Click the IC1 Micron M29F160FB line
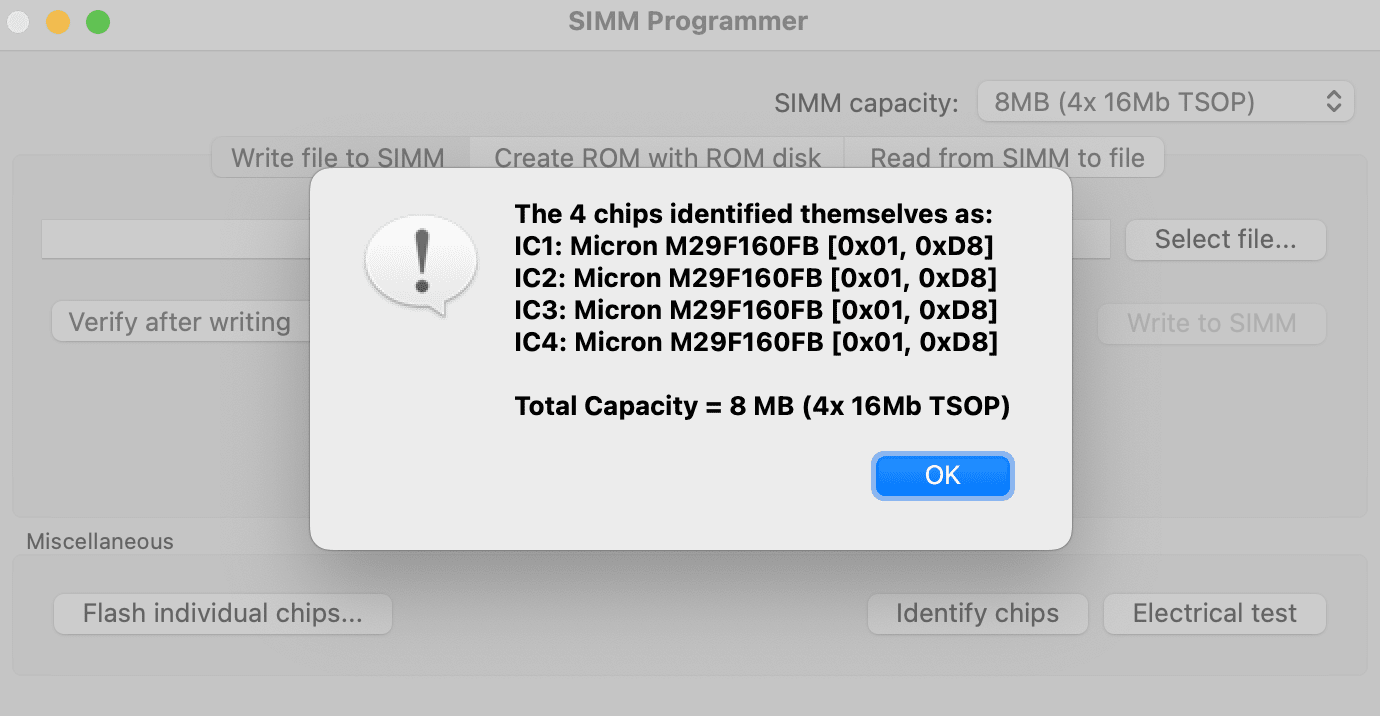Viewport: 1380px width, 716px height. coord(754,246)
